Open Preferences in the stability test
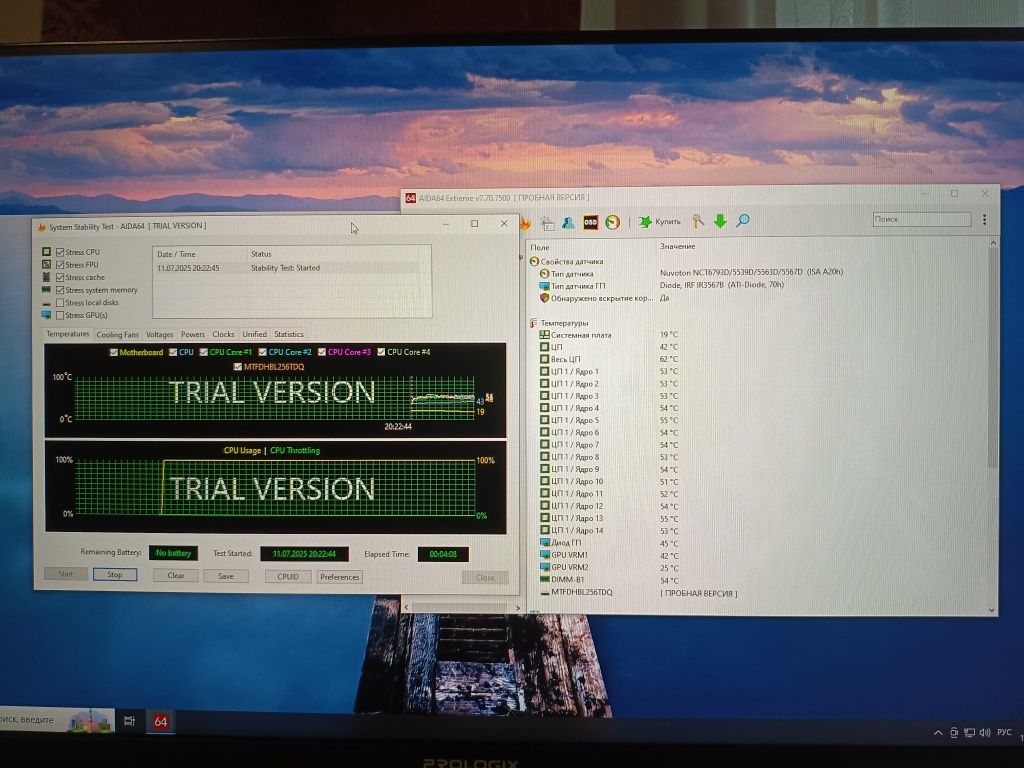1024x768 pixels. [340, 577]
